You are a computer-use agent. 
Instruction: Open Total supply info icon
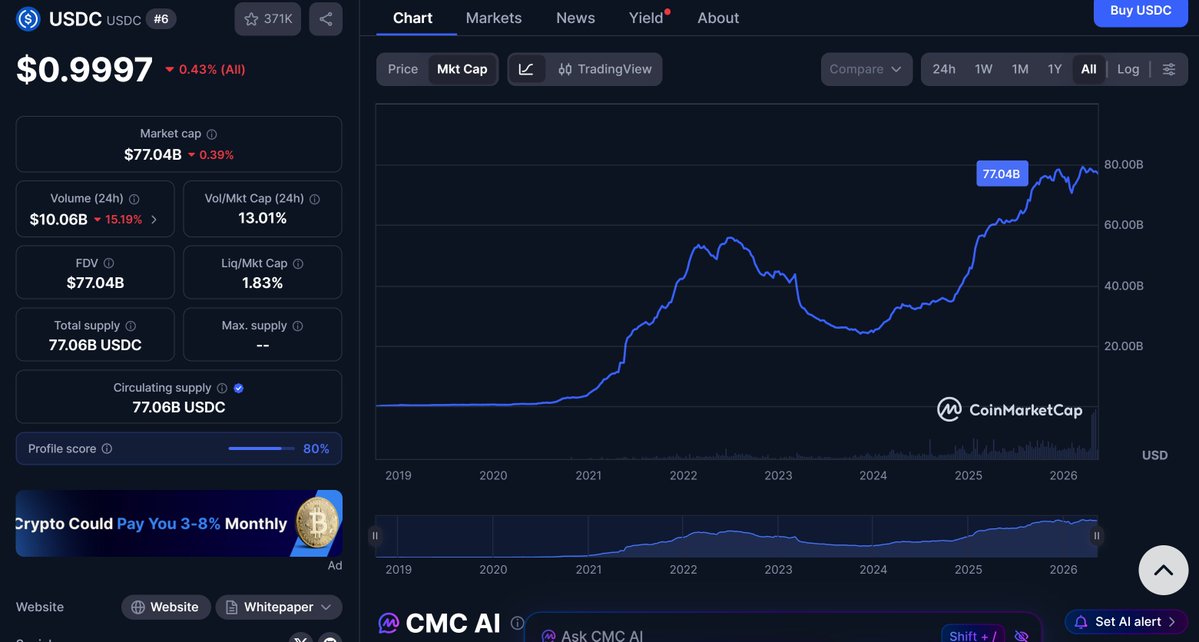pyautogui.click(x=131, y=326)
